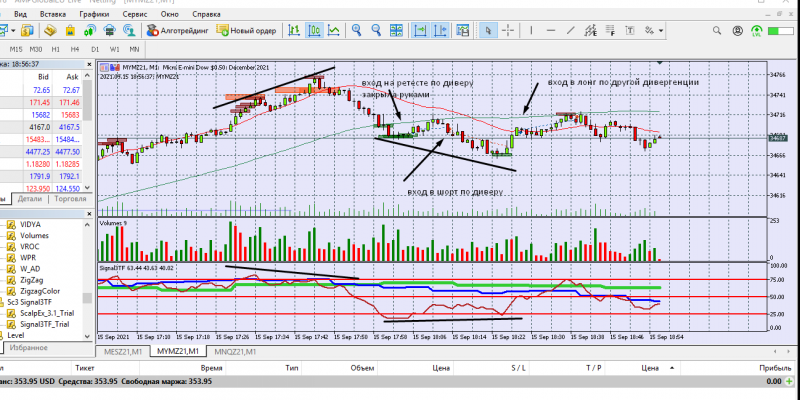This screenshot has height=400, width=800.
Task: Open the Избранное tab in Navigator
Action: tap(30, 347)
